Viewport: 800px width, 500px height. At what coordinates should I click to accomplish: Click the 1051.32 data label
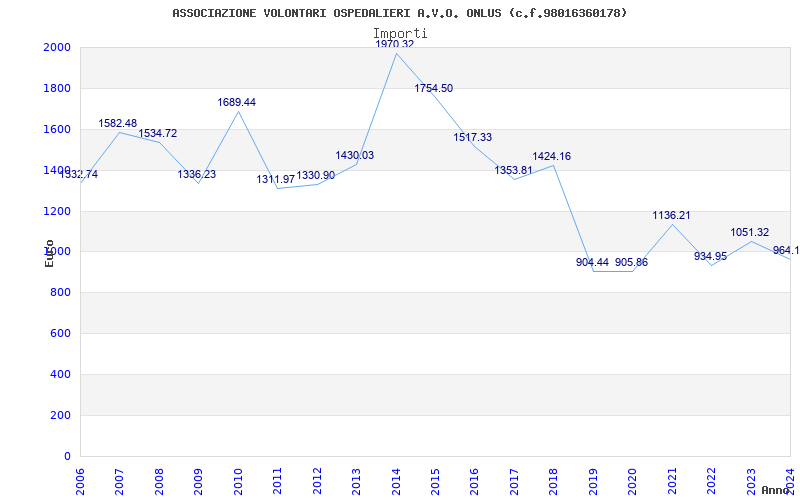click(749, 232)
